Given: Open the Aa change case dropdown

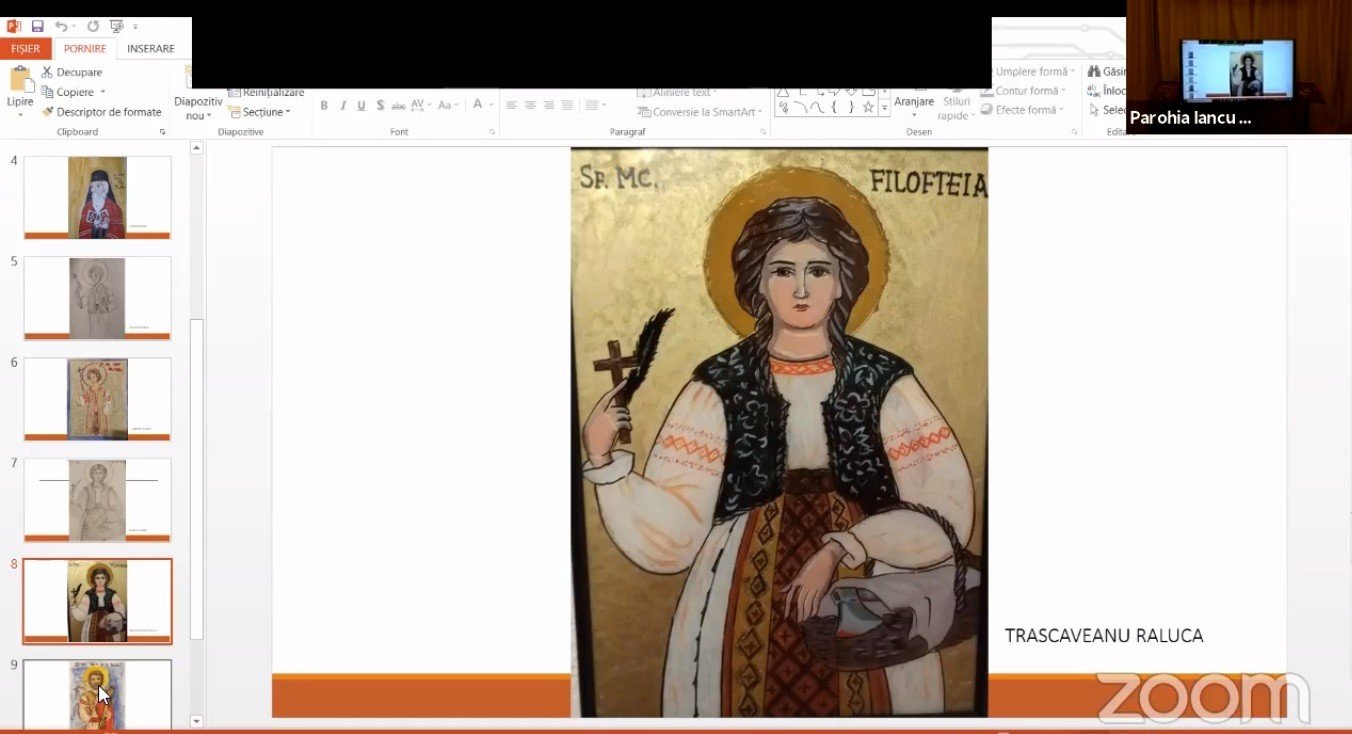Looking at the screenshot, I should [447, 104].
